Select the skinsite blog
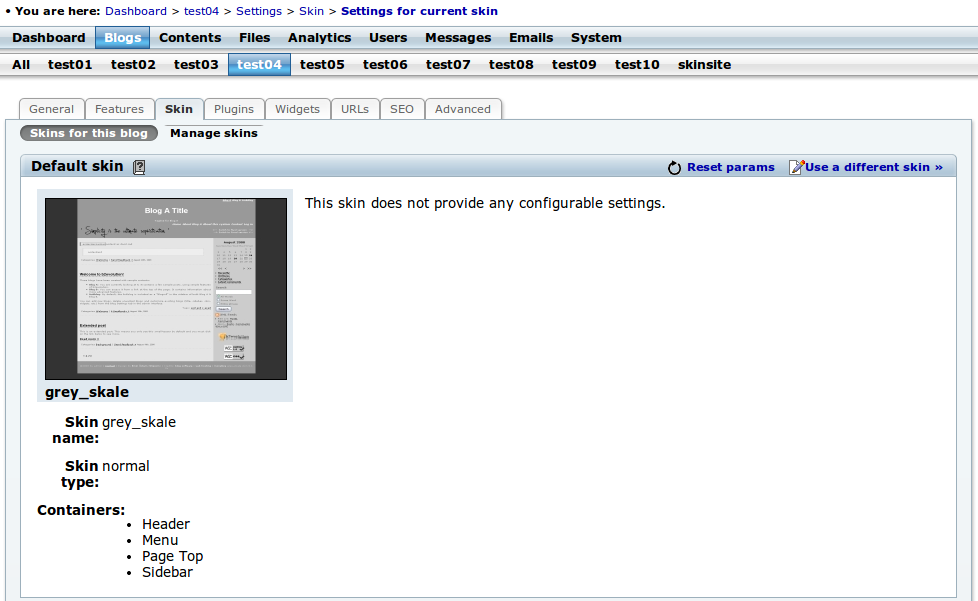The image size is (978, 601). click(x=704, y=64)
